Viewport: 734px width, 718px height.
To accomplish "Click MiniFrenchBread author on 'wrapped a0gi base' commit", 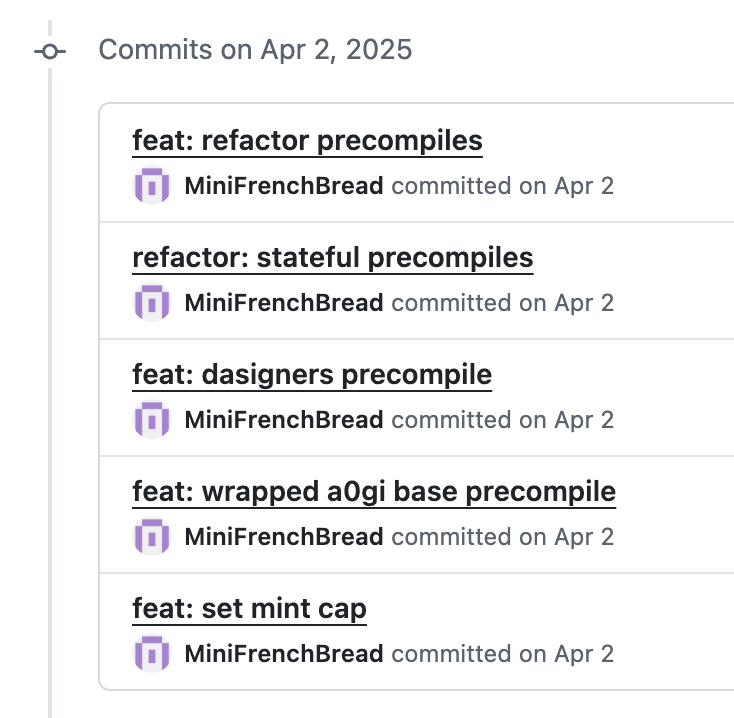I will click(x=284, y=537).
